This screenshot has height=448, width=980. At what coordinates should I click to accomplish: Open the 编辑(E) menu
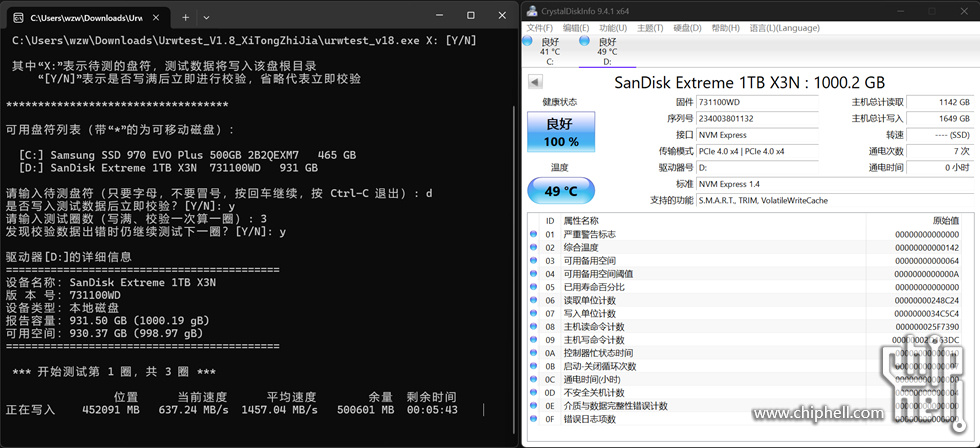click(576, 28)
